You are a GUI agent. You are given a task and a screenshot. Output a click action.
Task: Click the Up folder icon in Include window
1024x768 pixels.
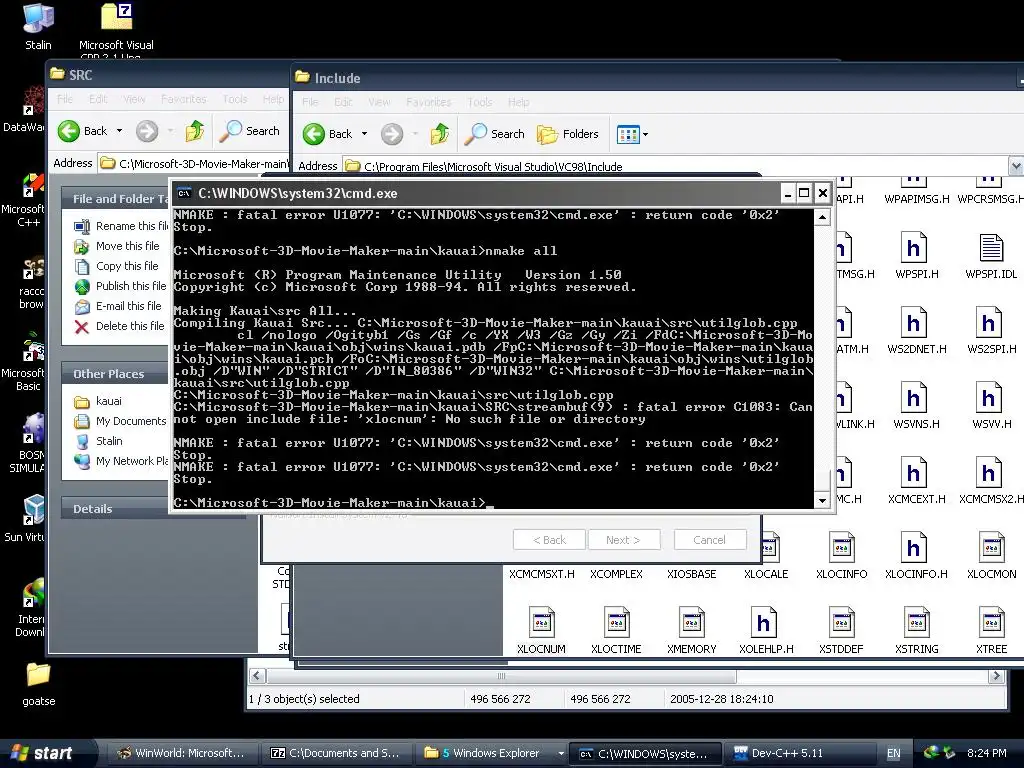pos(440,134)
